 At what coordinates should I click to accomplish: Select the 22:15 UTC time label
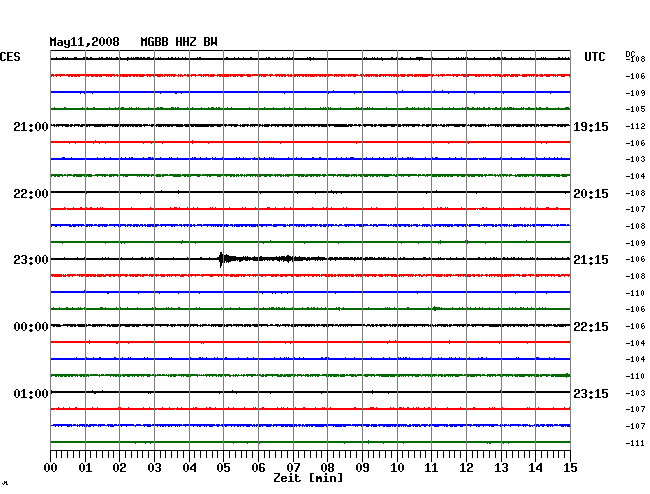pos(591,327)
